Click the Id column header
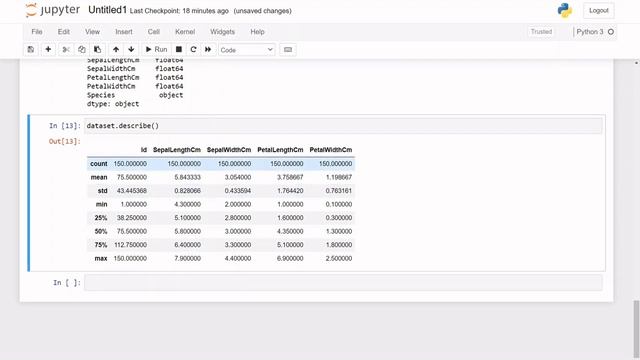The image size is (640, 360). pyautogui.click(x=144, y=150)
